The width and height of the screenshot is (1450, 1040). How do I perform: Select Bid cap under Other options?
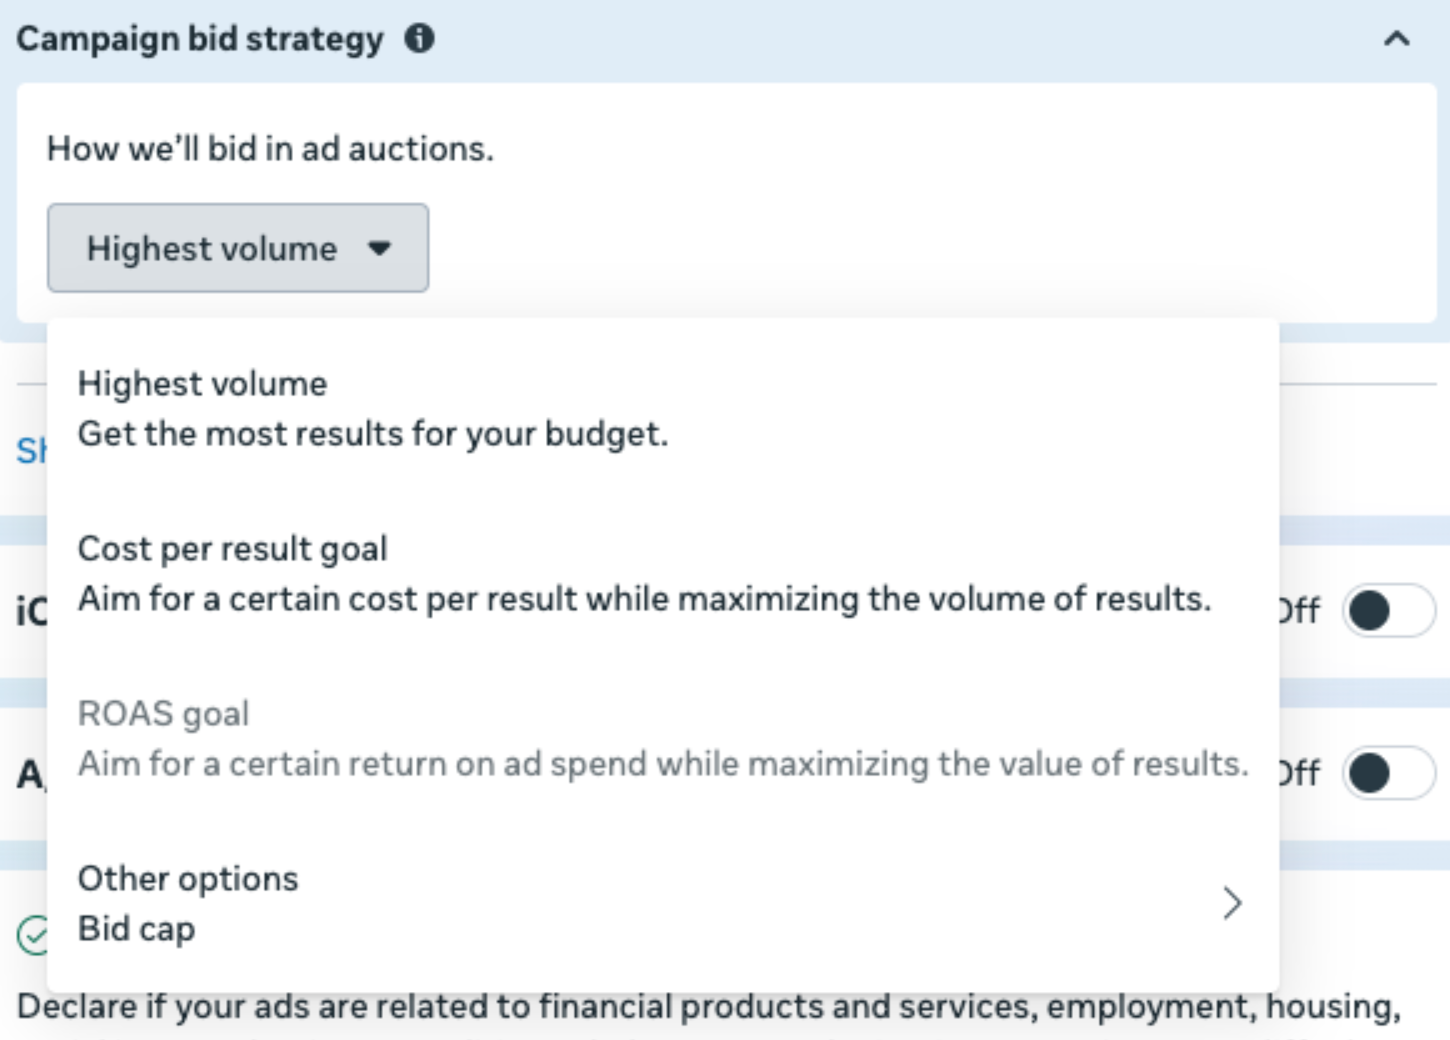[137, 928]
